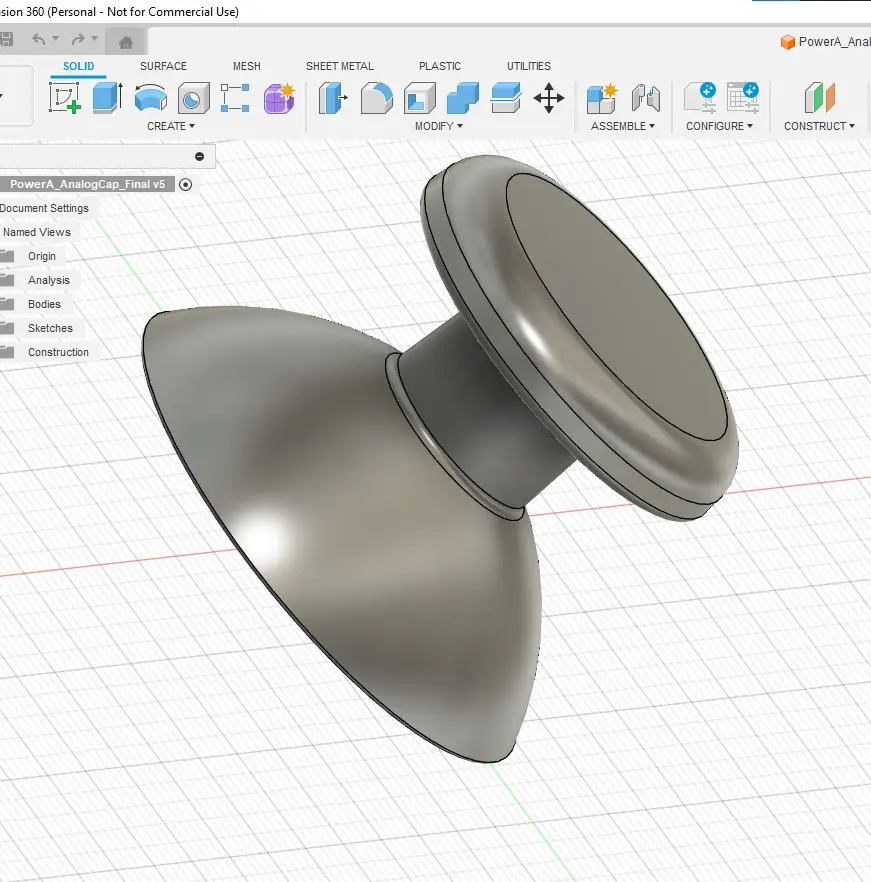871x882 pixels.
Task: Activate the Hole tool
Action: point(193,98)
